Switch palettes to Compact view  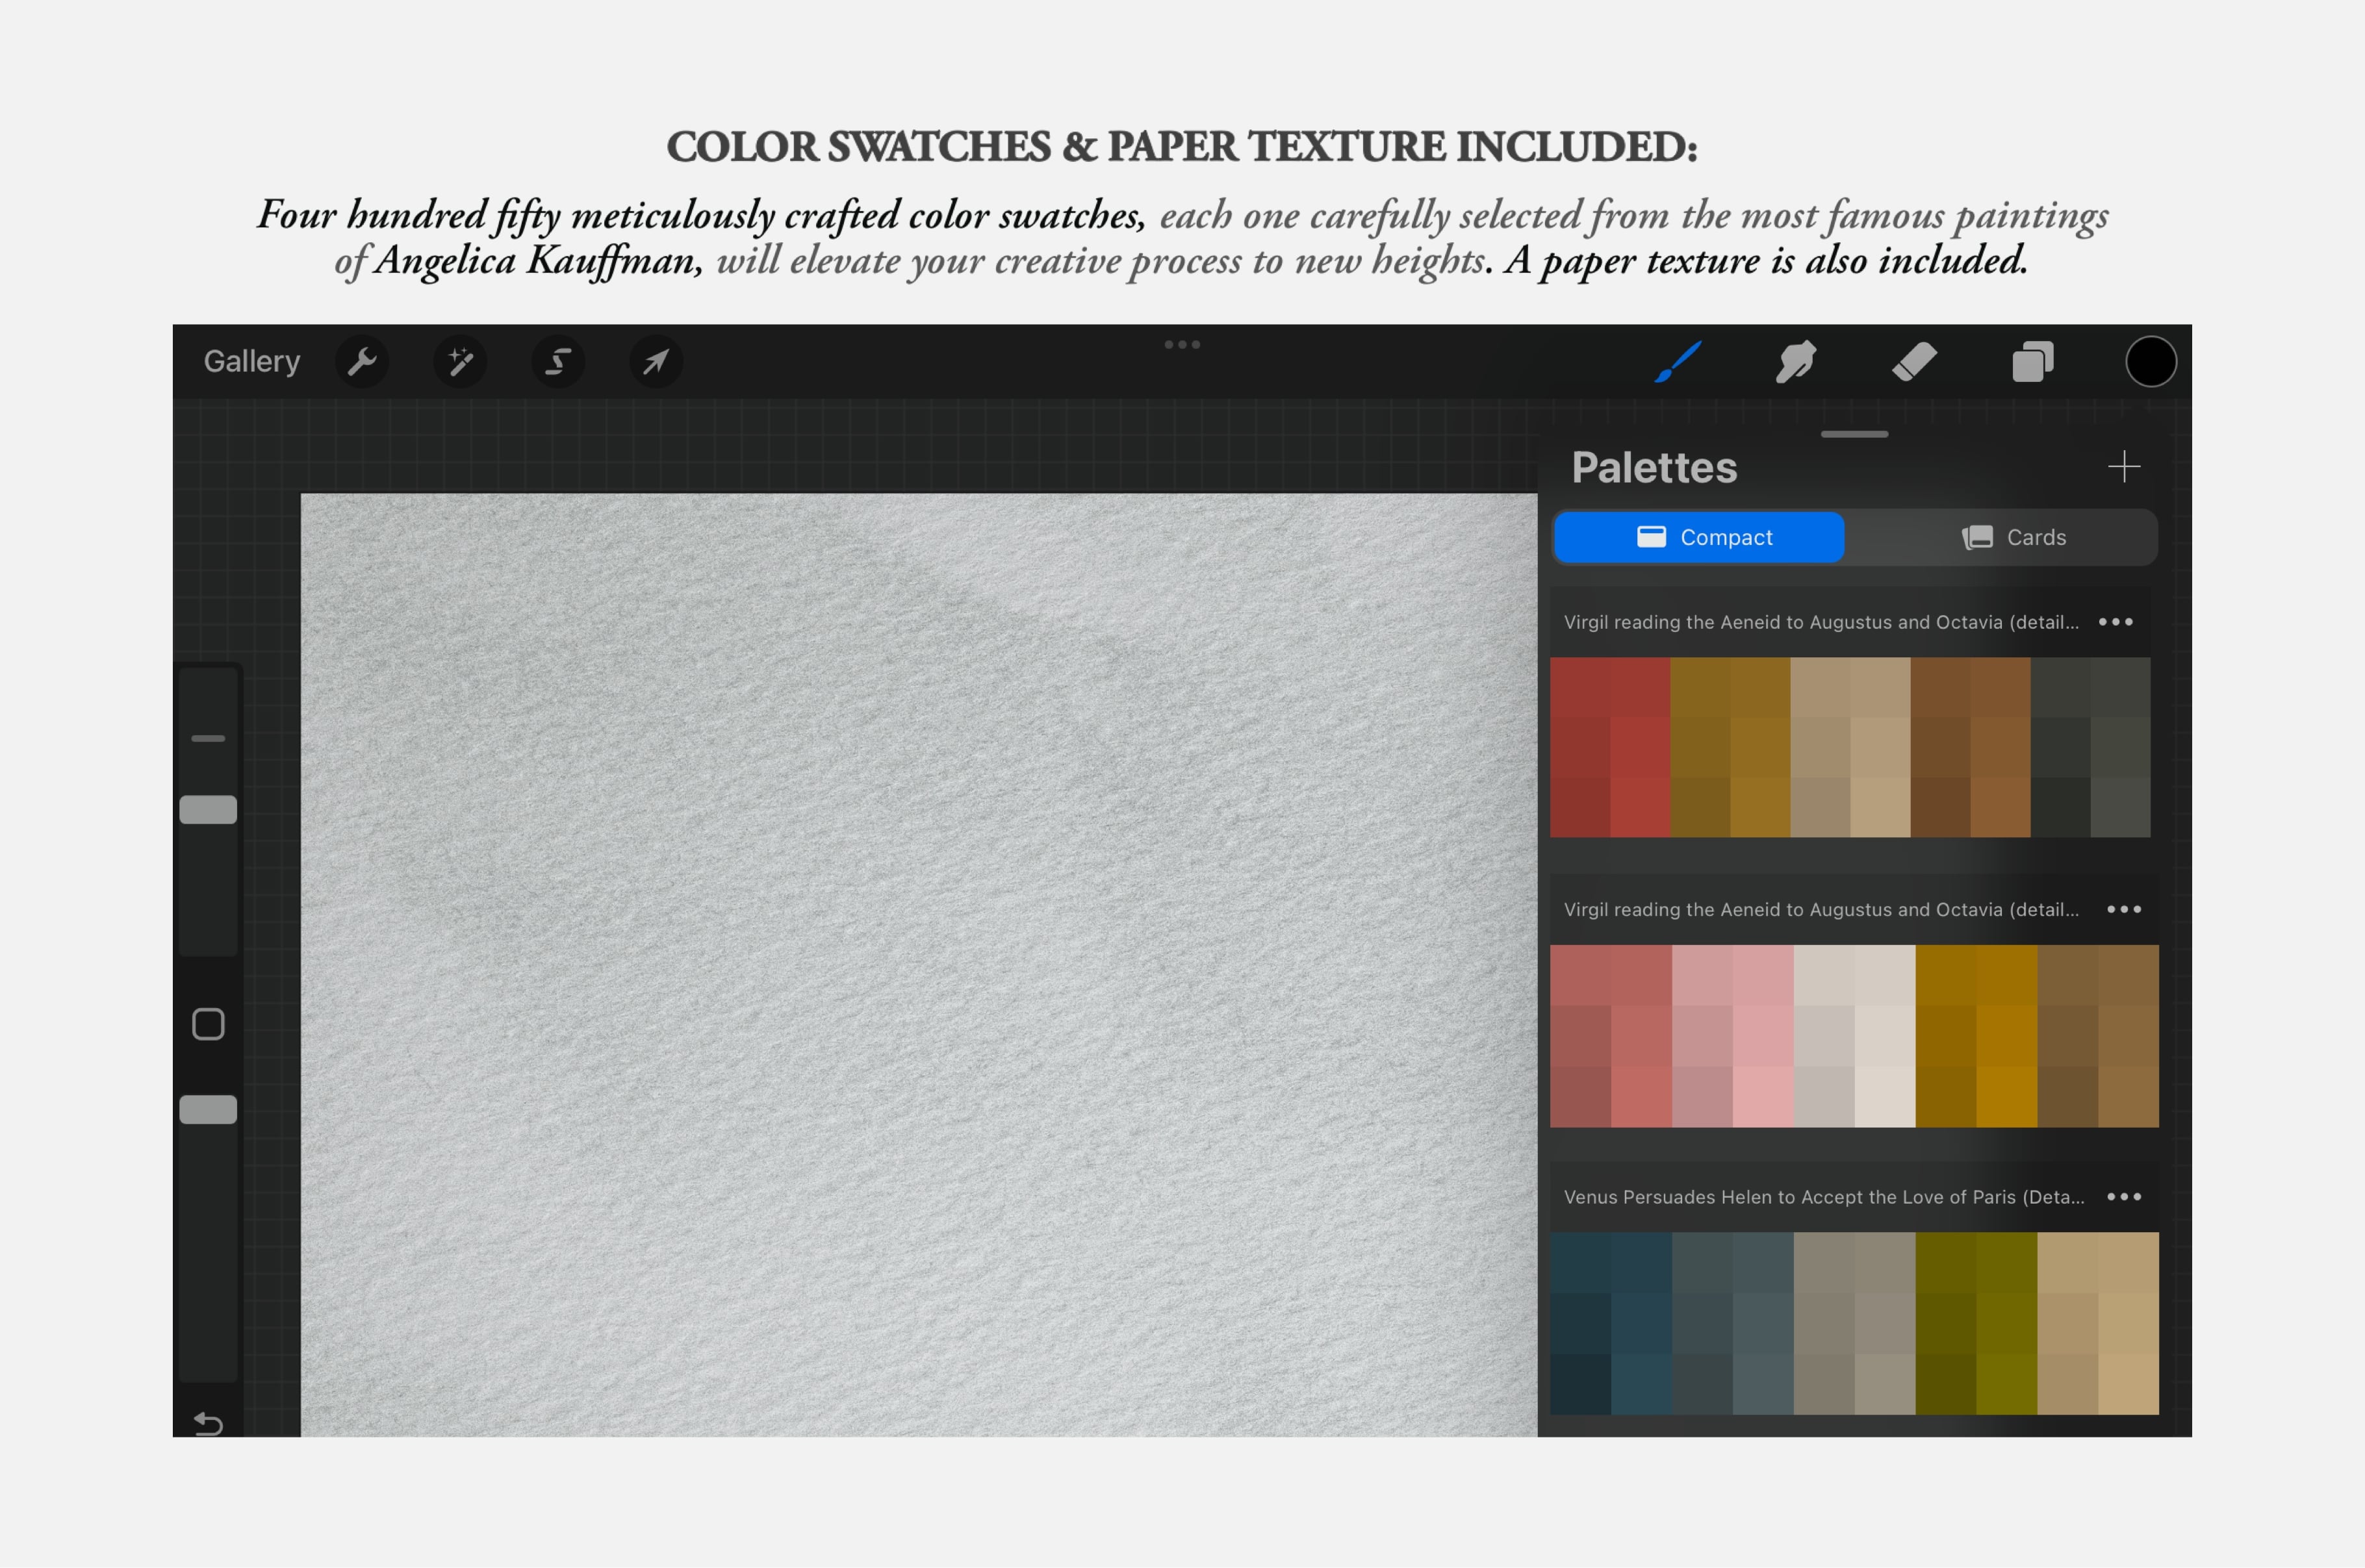point(1700,537)
